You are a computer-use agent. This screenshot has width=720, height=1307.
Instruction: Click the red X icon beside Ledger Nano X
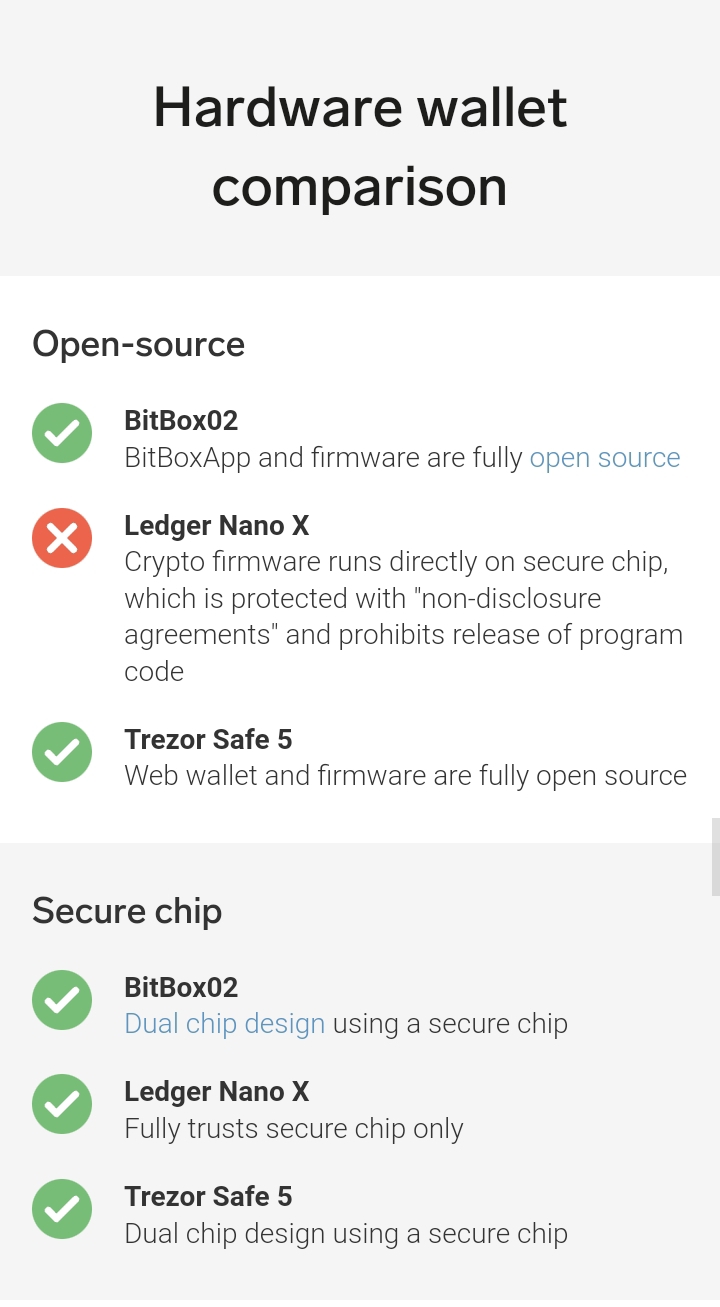(62, 538)
